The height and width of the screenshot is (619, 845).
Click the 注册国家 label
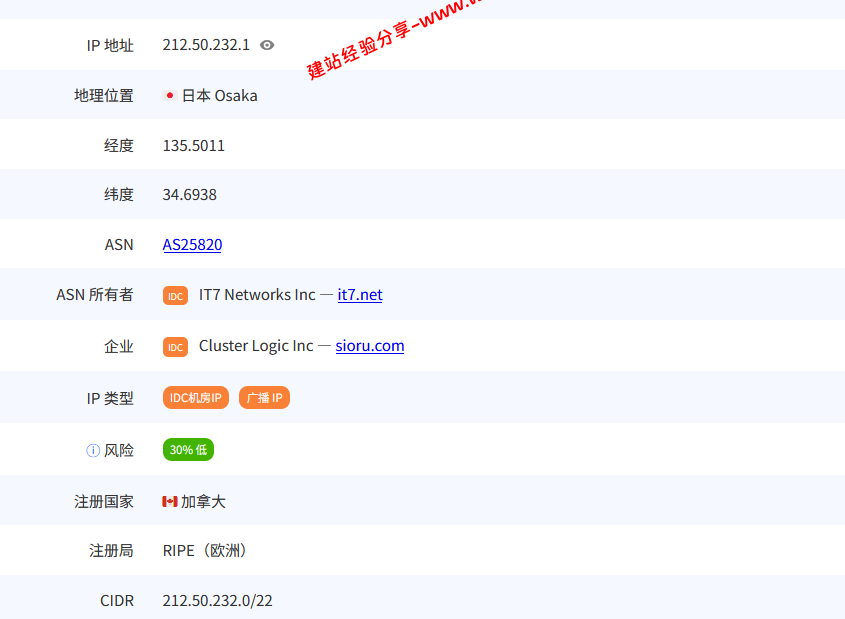(103, 502)
